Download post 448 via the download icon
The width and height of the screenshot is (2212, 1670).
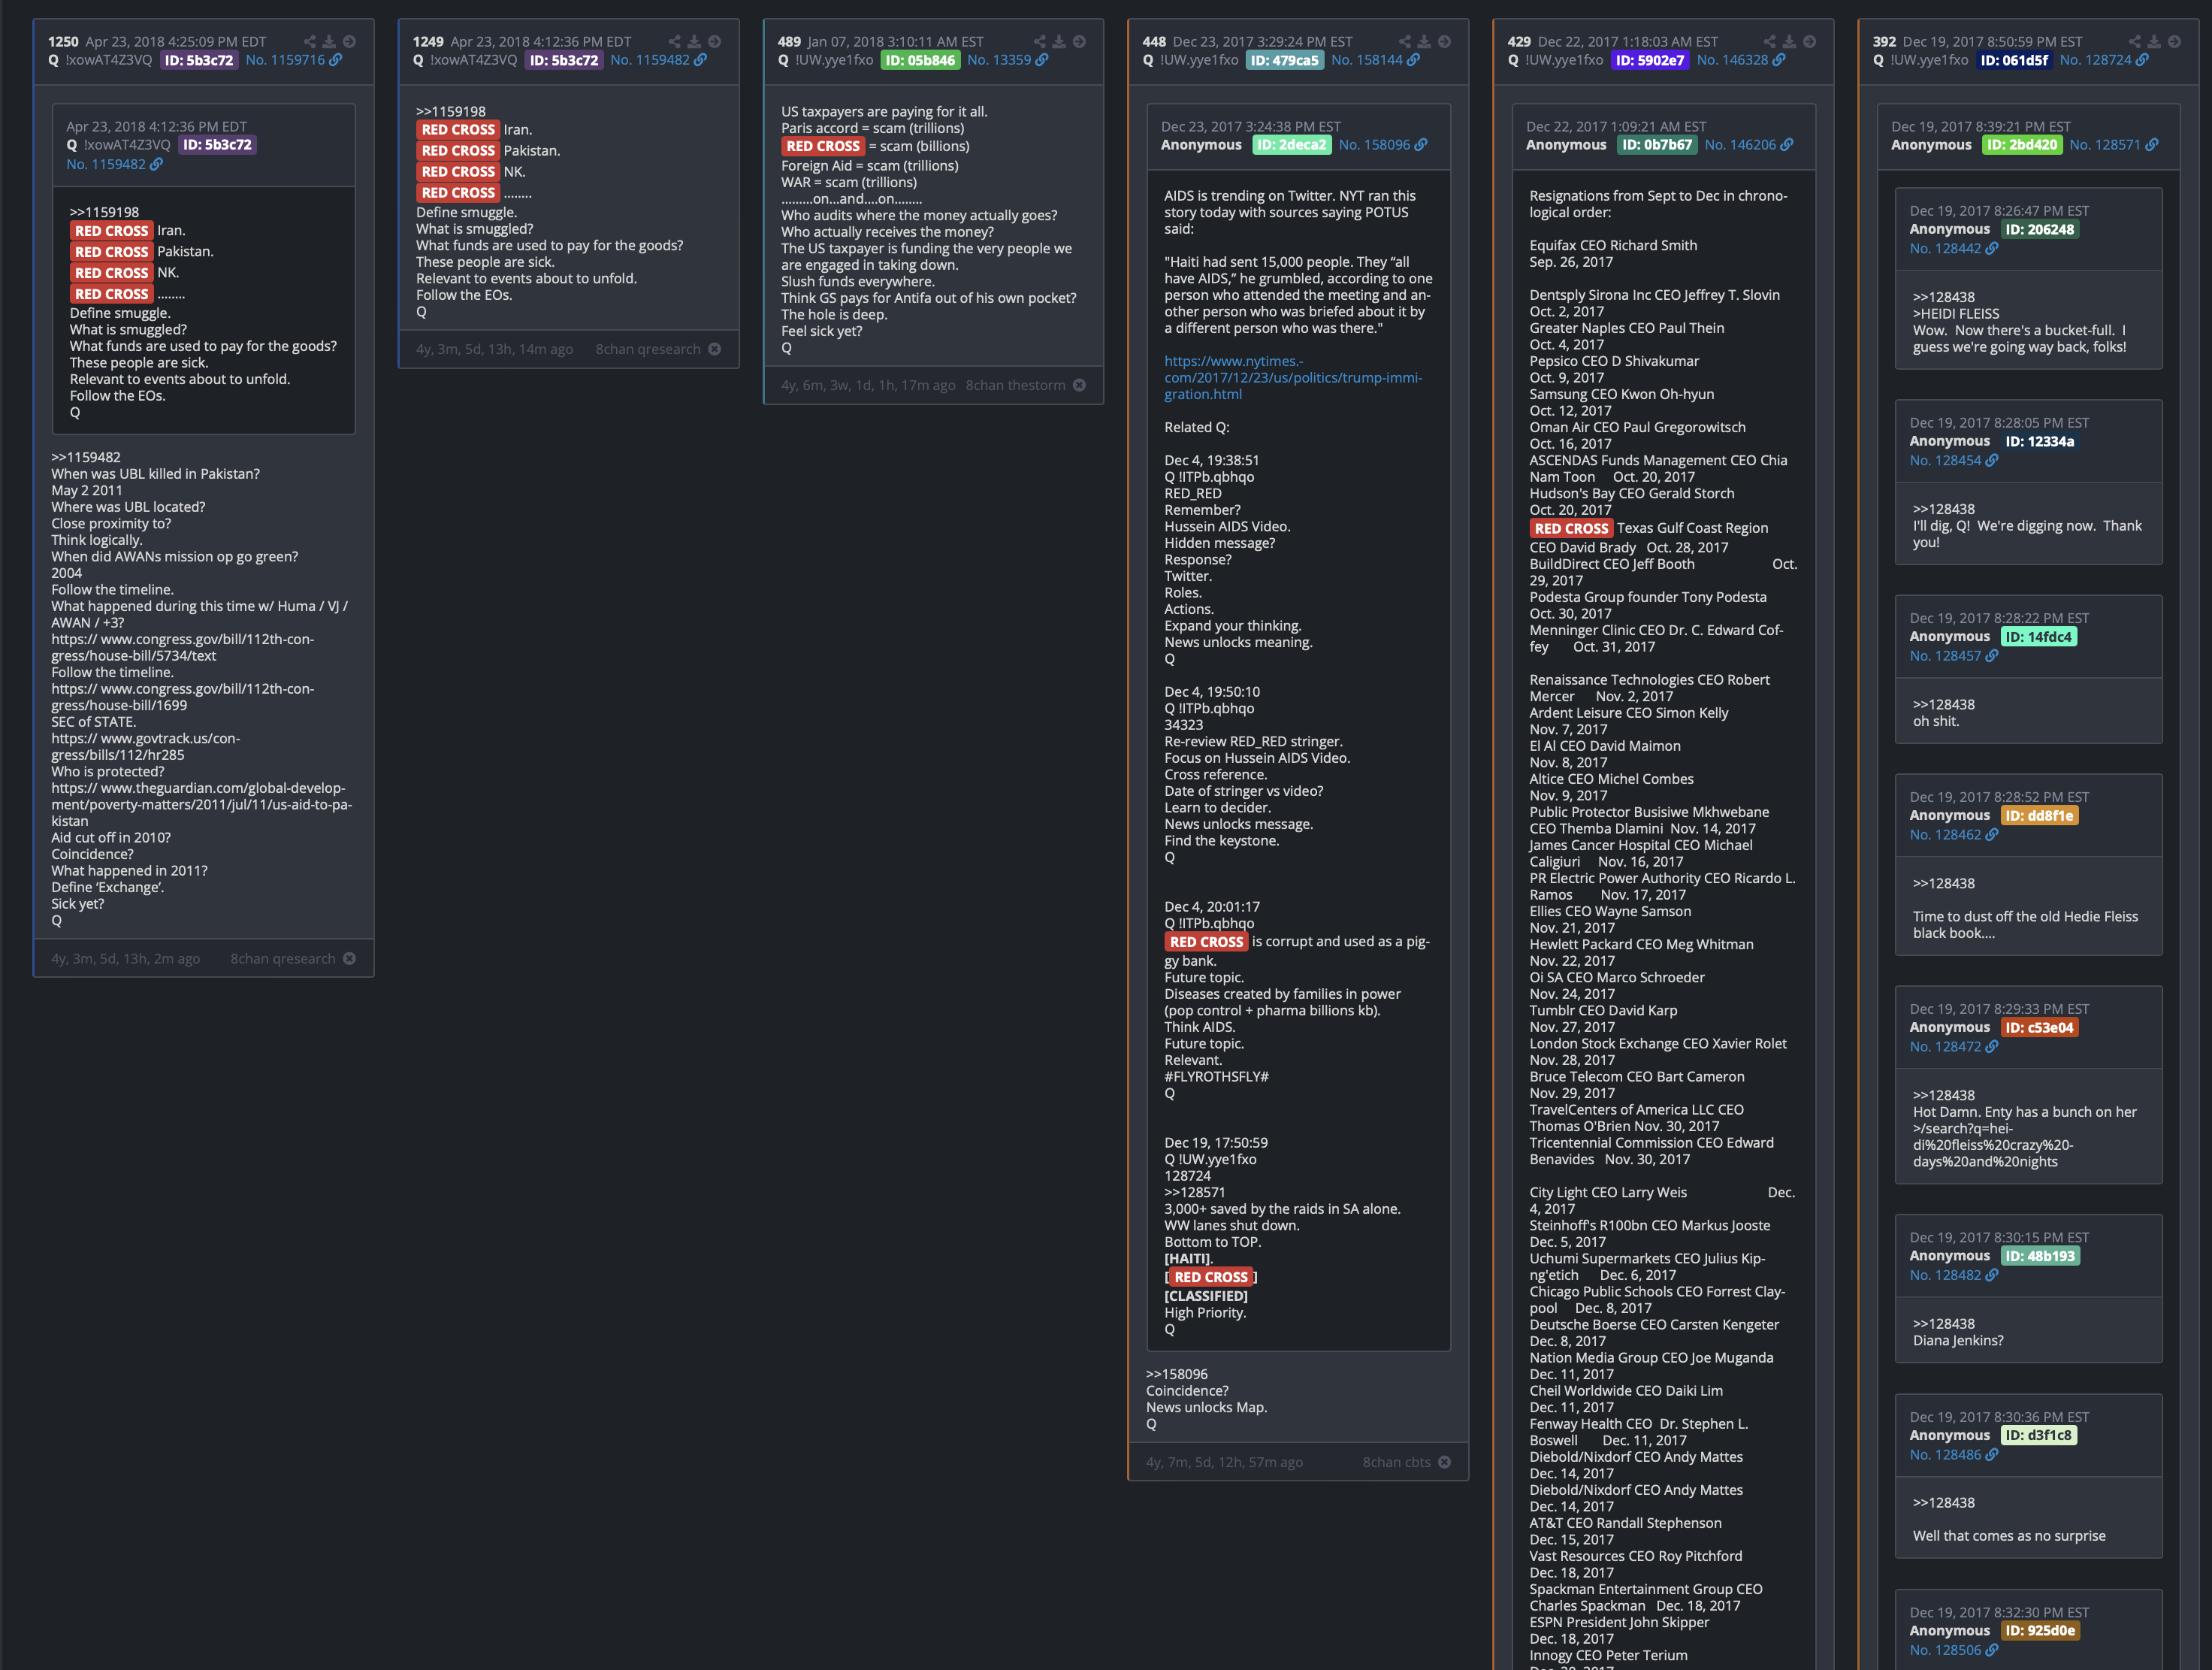(1424, 42)
